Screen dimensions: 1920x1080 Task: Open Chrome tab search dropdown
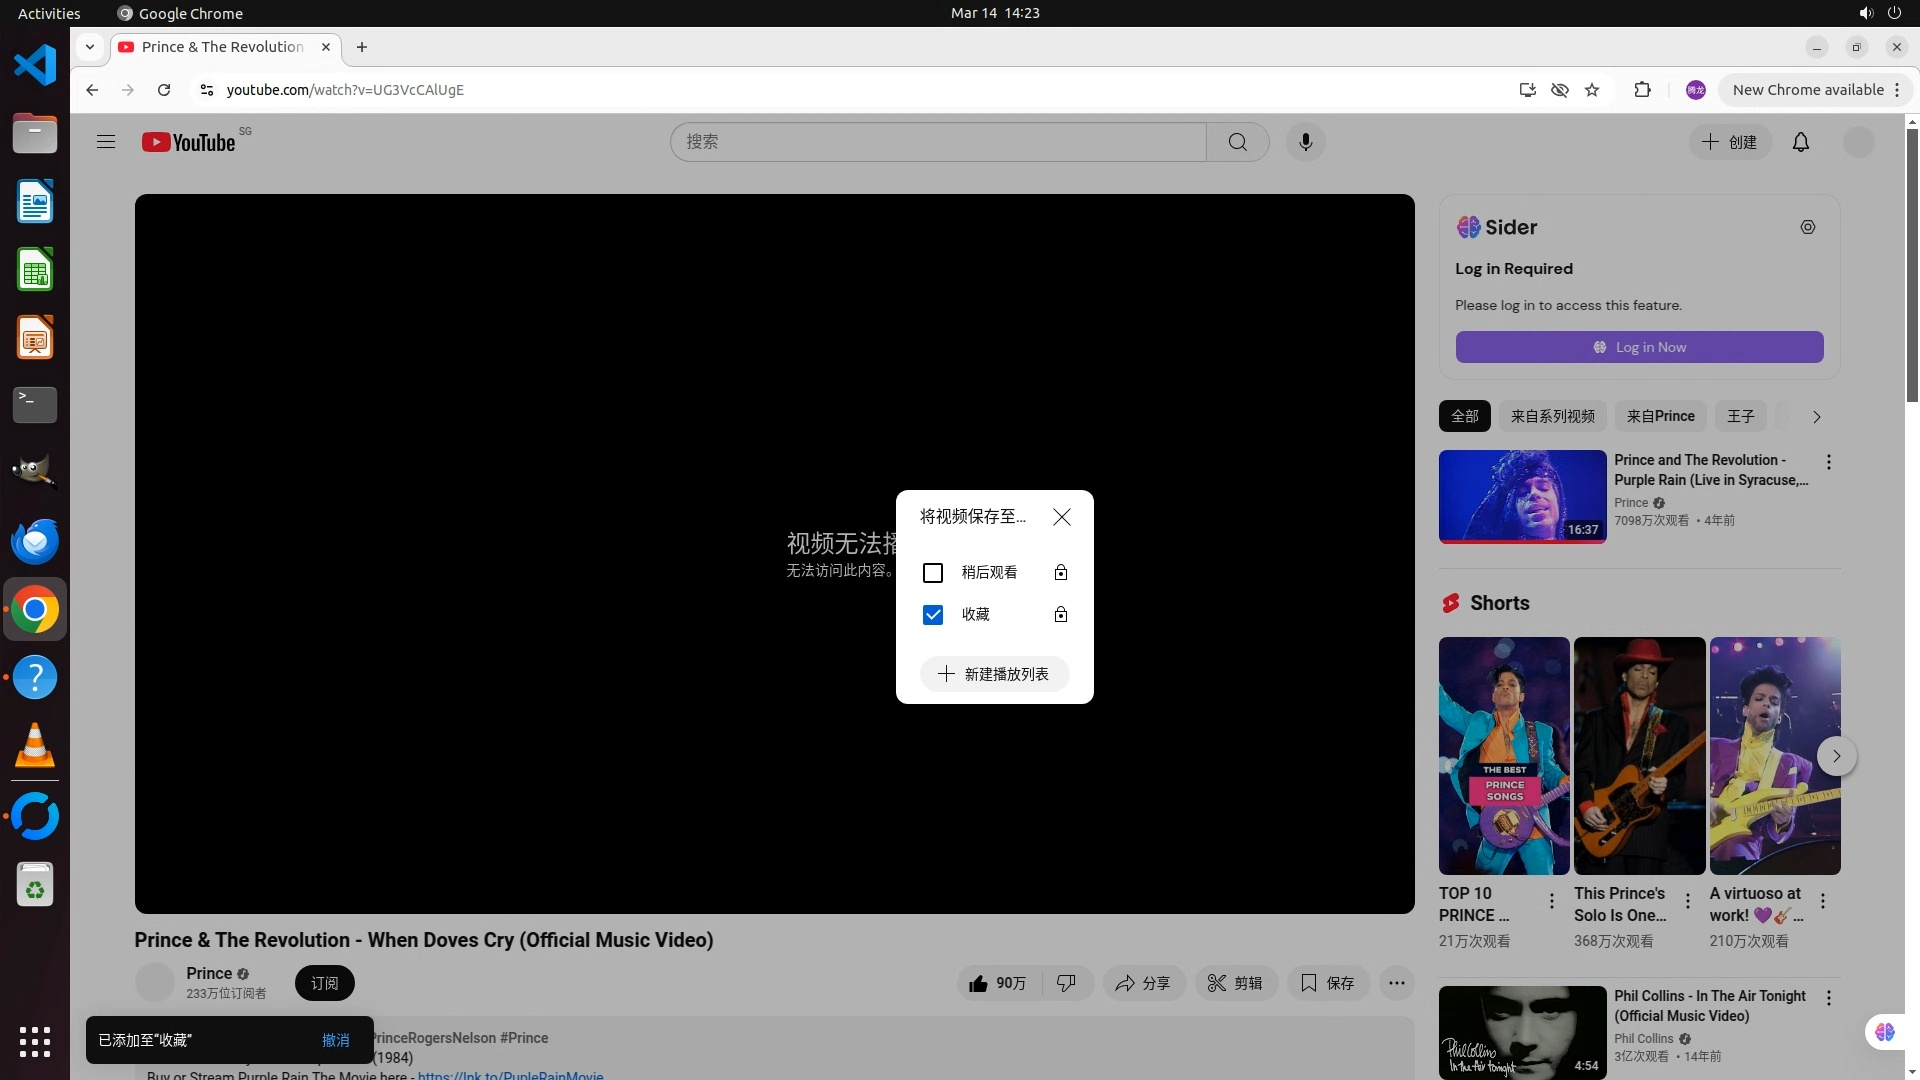[x=90, y=47]
